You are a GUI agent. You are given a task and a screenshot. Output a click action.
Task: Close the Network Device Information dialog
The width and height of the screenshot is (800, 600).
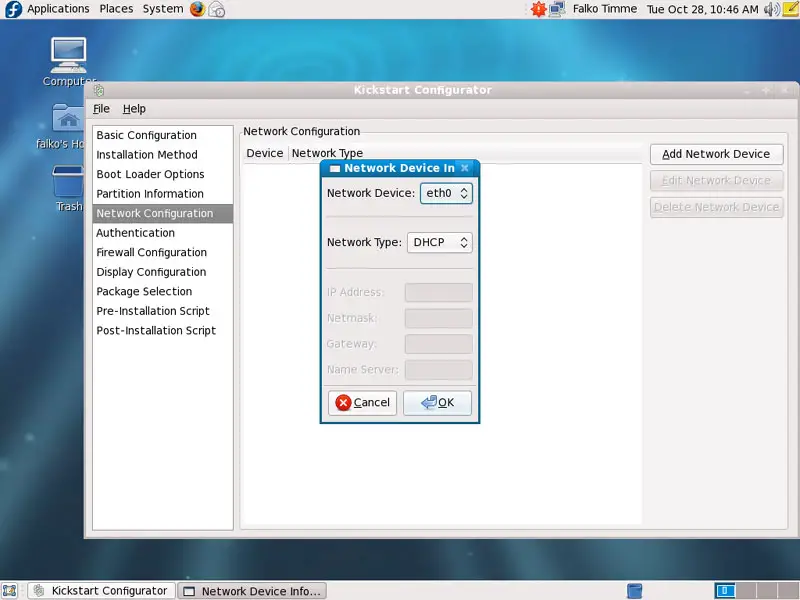pyautogui.click(x=464, y=168)
